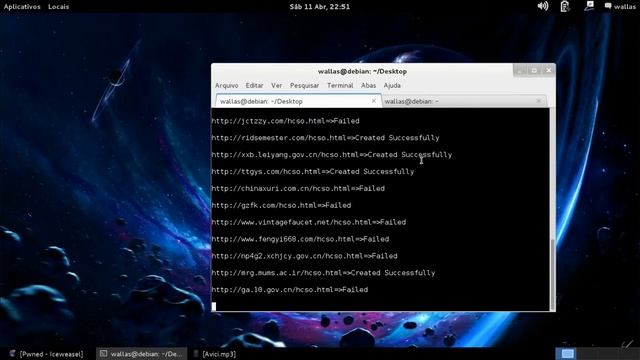
Task: Click the ridsemester.com Created Successfully line
Action: click(x=325, y=138)
